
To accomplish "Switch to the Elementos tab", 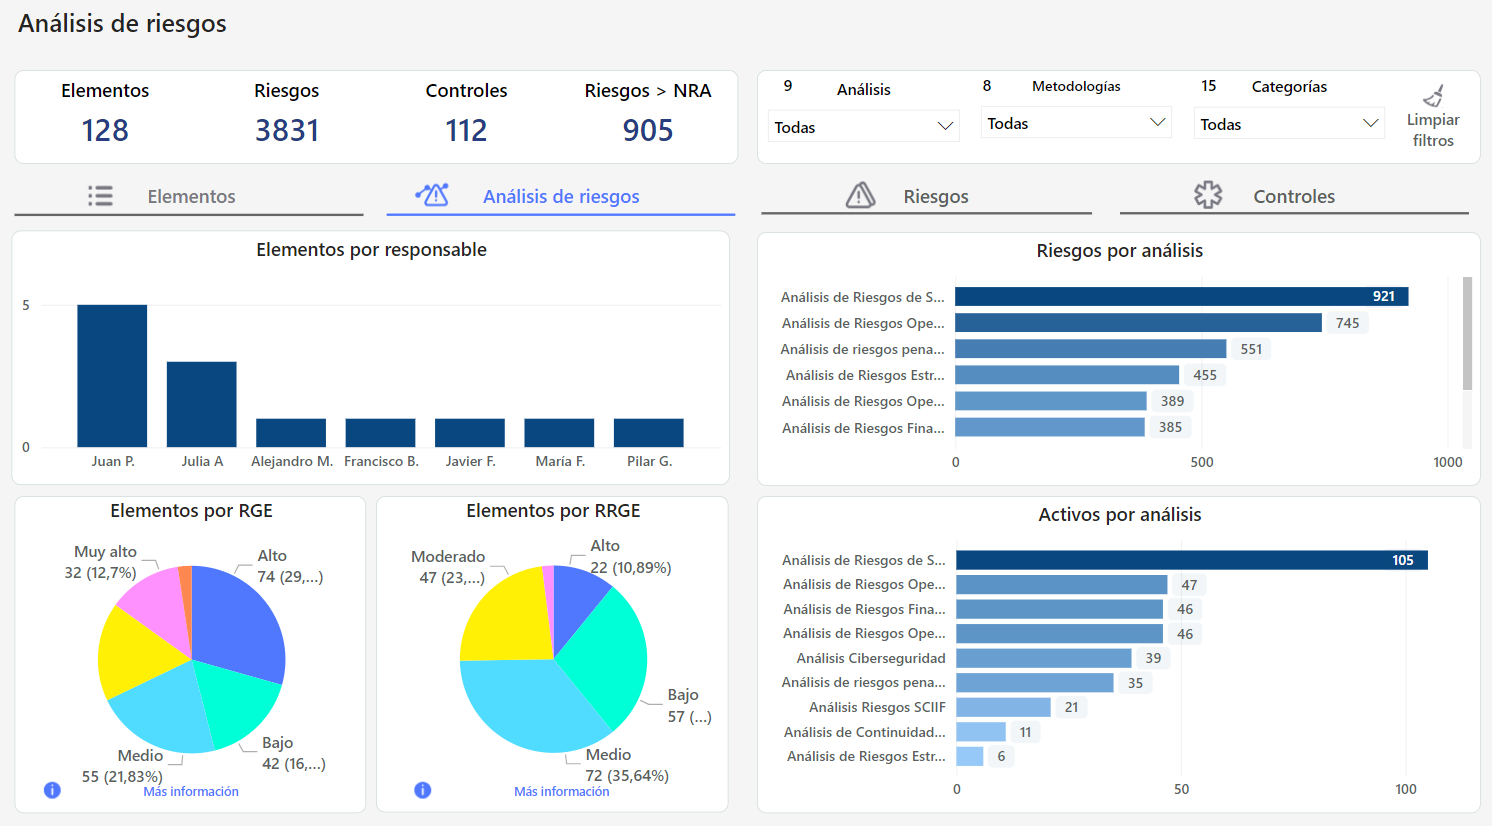I will pos(191,197).
